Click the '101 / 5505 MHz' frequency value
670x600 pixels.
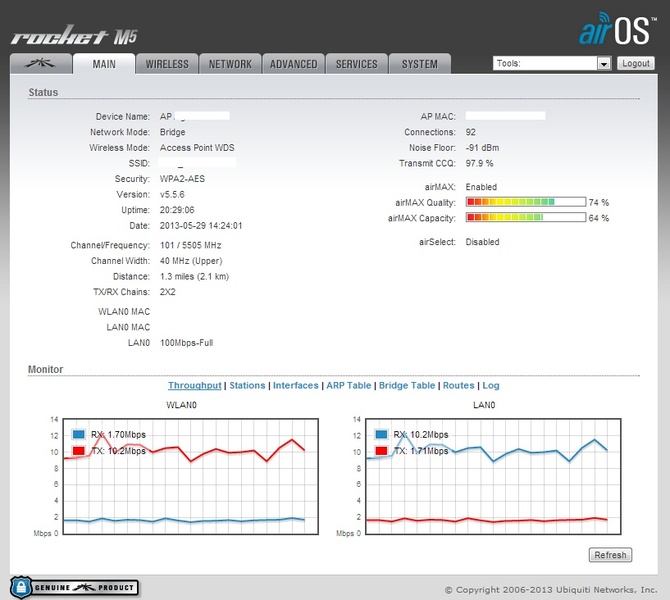[191, 245]
